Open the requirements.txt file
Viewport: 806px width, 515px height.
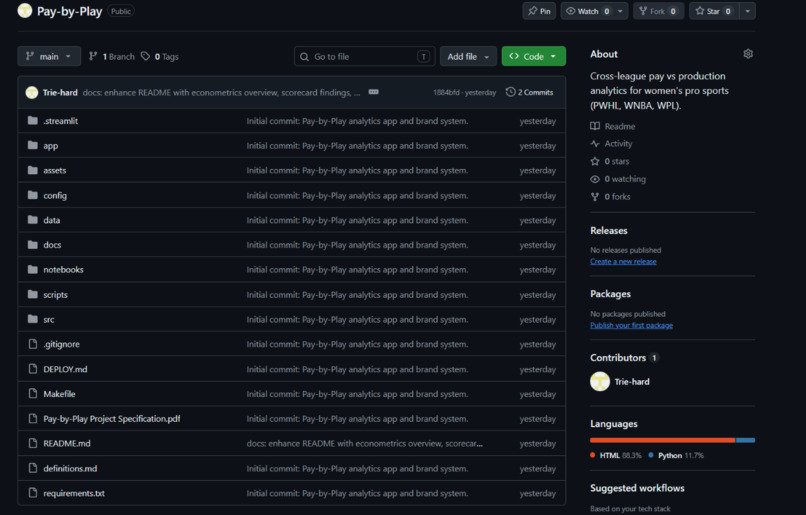(74, 493)
